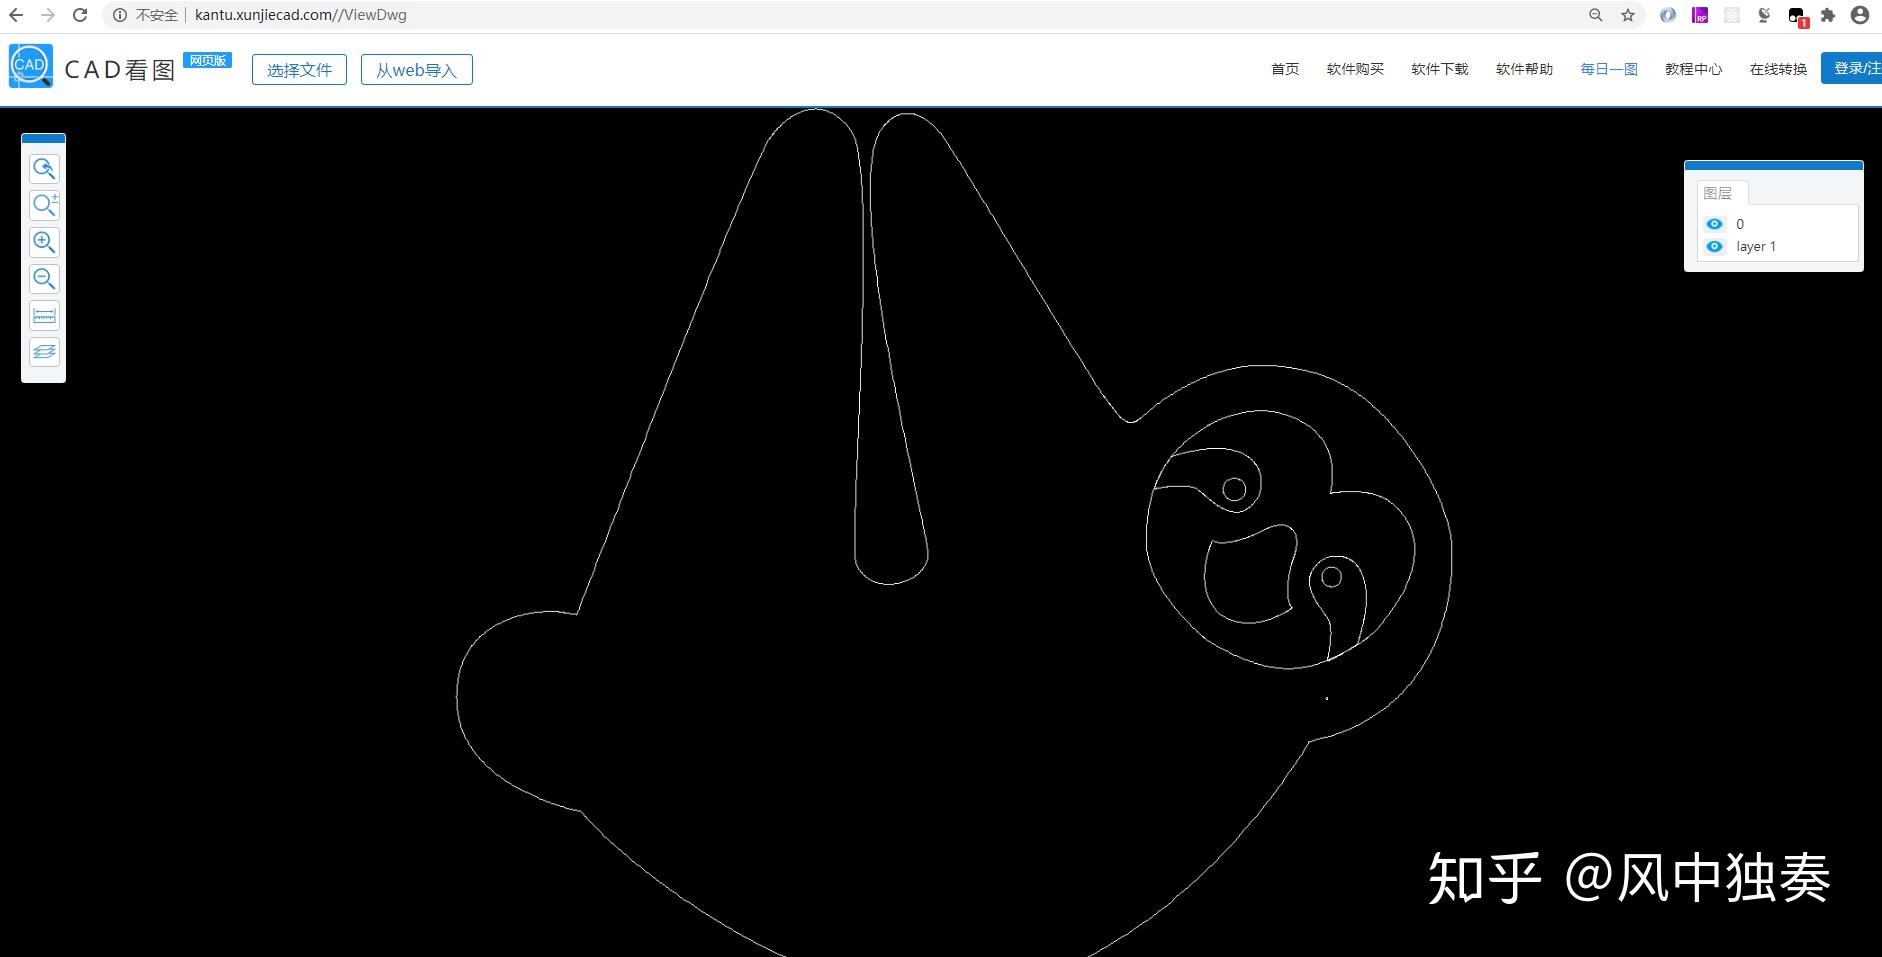The image size is (1882, 957).
Task: Select the zoom previous tool
Action: 44,169
